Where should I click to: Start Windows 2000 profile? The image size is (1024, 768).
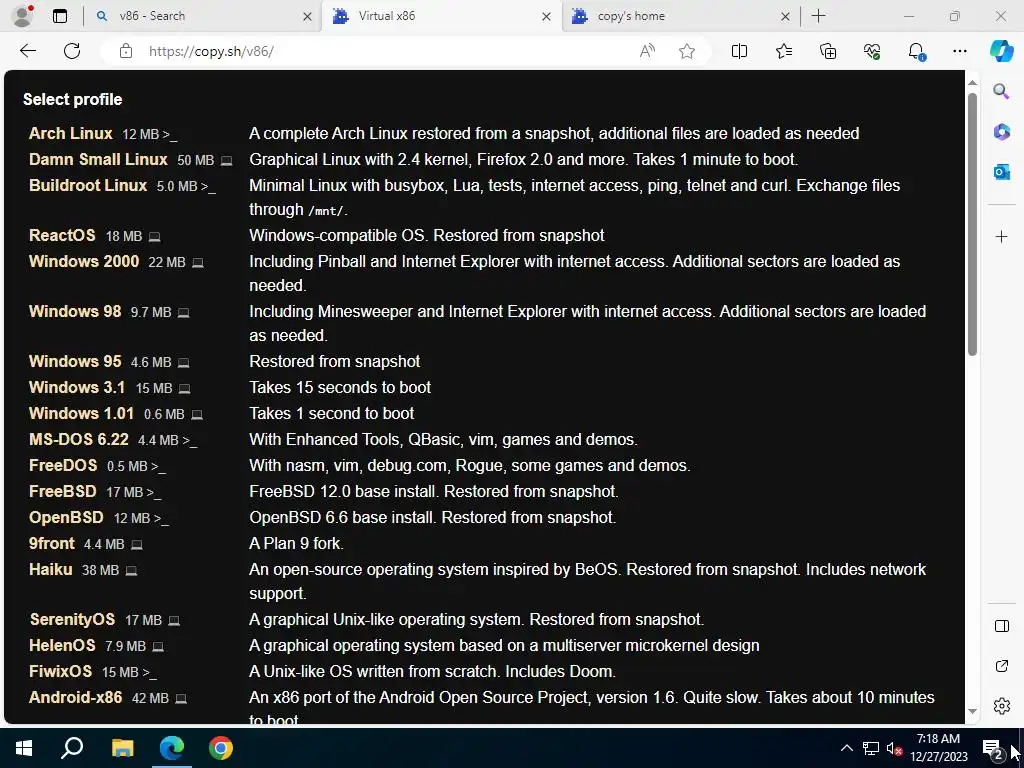(x=84, y=261)
